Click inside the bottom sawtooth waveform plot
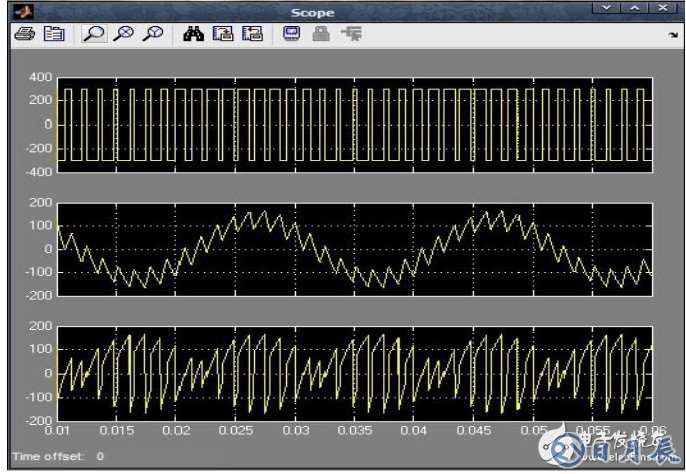This screenshot has height=474, width=686. point(355,372)
